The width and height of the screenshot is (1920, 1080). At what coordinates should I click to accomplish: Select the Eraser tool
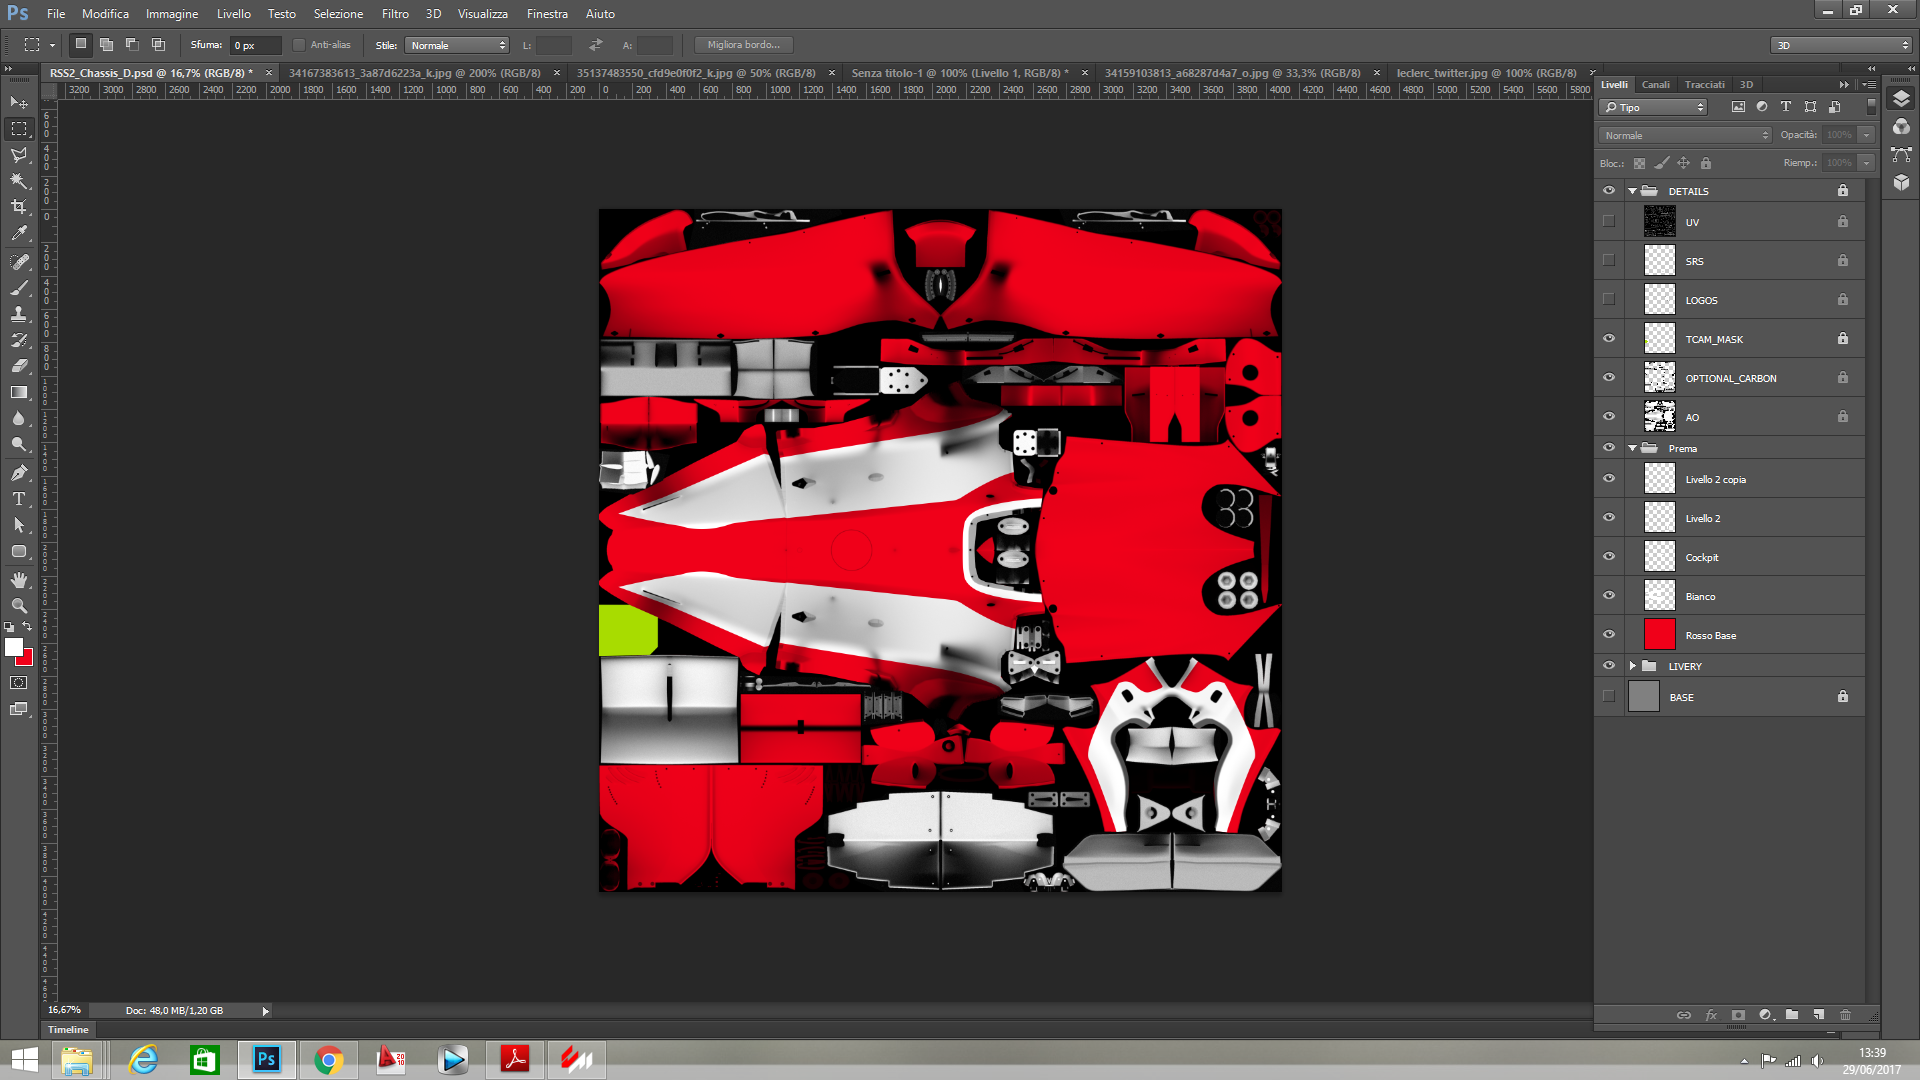19,366
